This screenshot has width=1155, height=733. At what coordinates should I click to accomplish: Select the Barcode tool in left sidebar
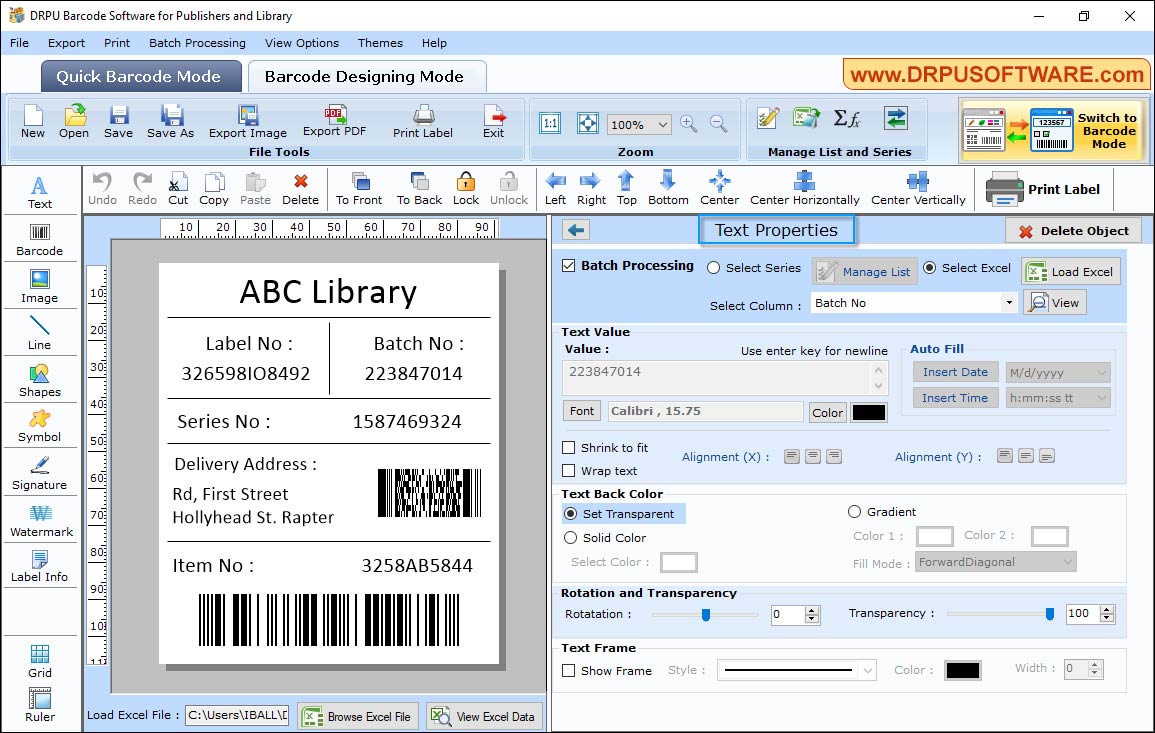[x=40, y=239]
